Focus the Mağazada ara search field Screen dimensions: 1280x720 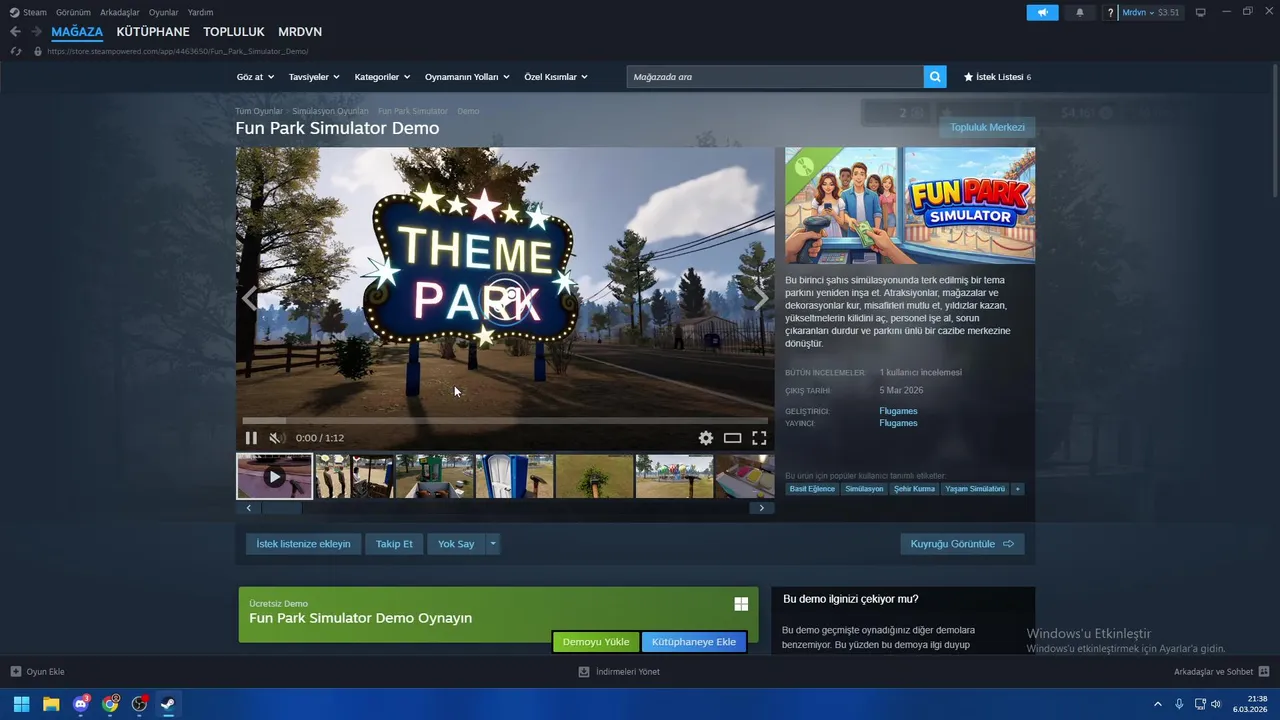pyautogui.click(x=775, y=77)
